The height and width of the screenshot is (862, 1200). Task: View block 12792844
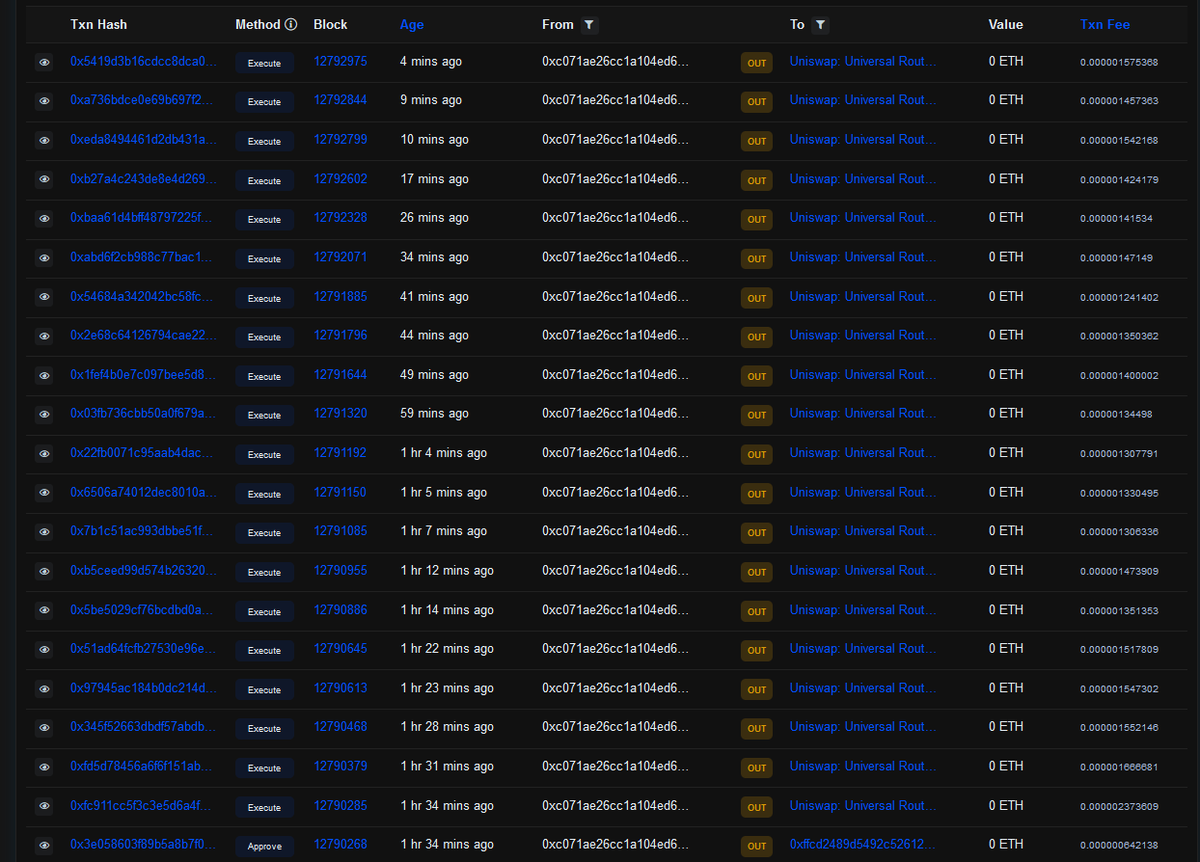(x=340, y=100)
